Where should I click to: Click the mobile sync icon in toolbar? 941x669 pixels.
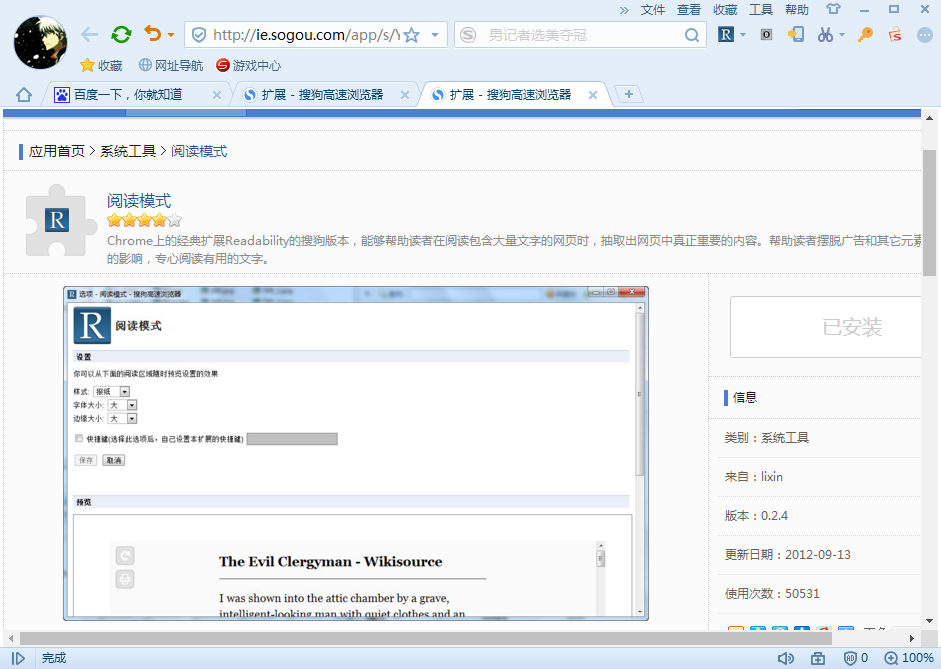click(796, 34)
